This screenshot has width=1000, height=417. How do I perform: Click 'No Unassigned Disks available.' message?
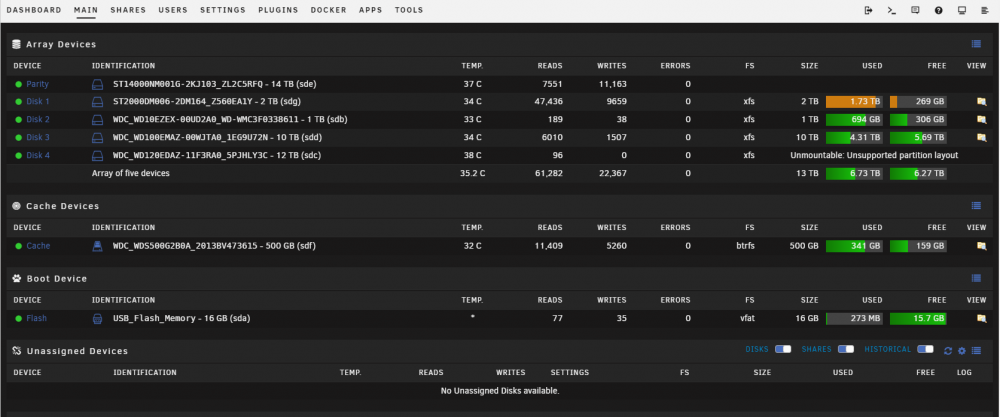500,391
